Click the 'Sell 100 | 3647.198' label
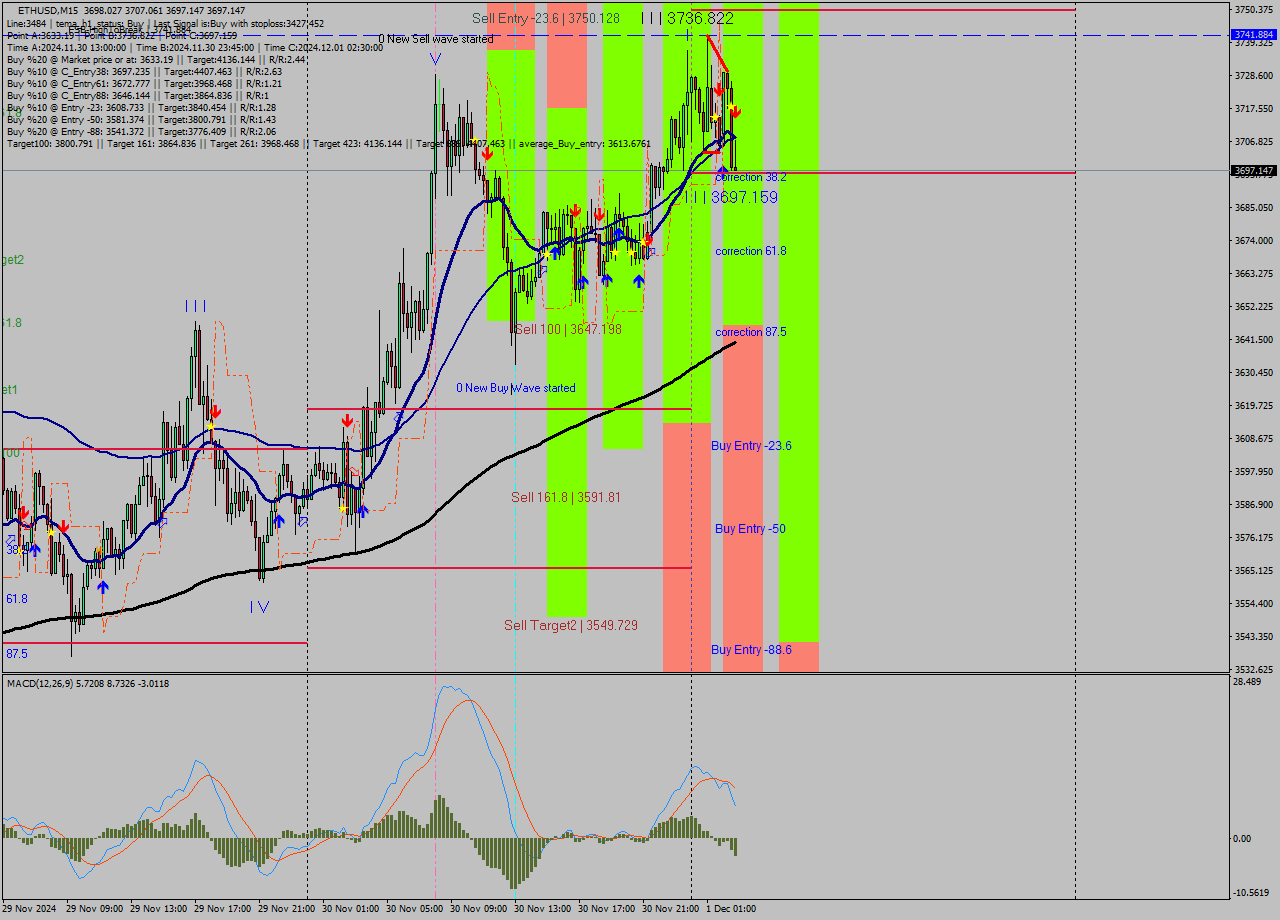The image size is (1280, 920). pyautogui.click(x=569, y=329)
